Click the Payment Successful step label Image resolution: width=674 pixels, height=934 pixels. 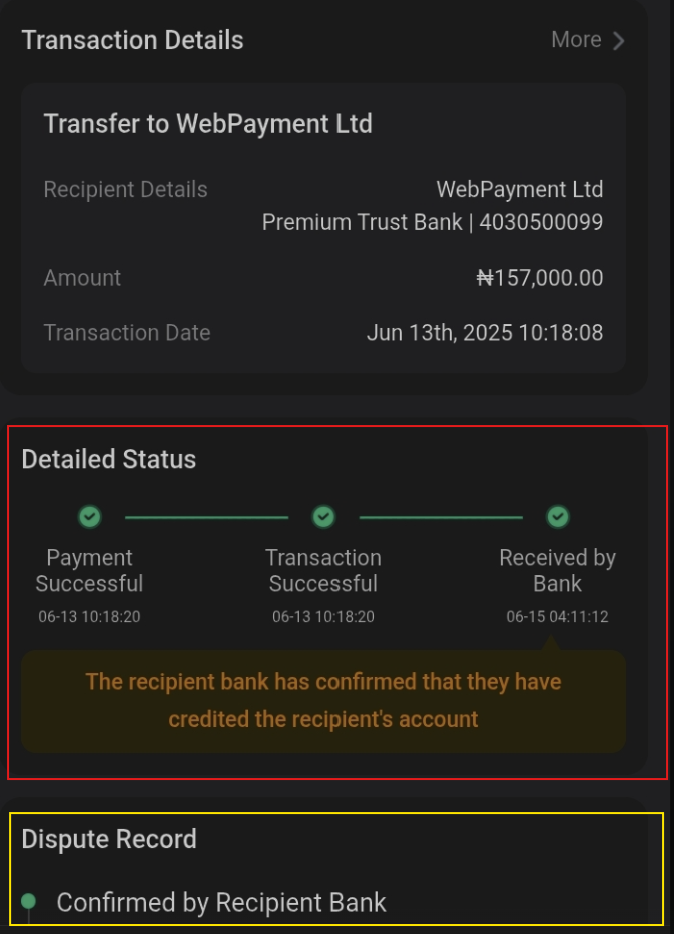point(90,571)
